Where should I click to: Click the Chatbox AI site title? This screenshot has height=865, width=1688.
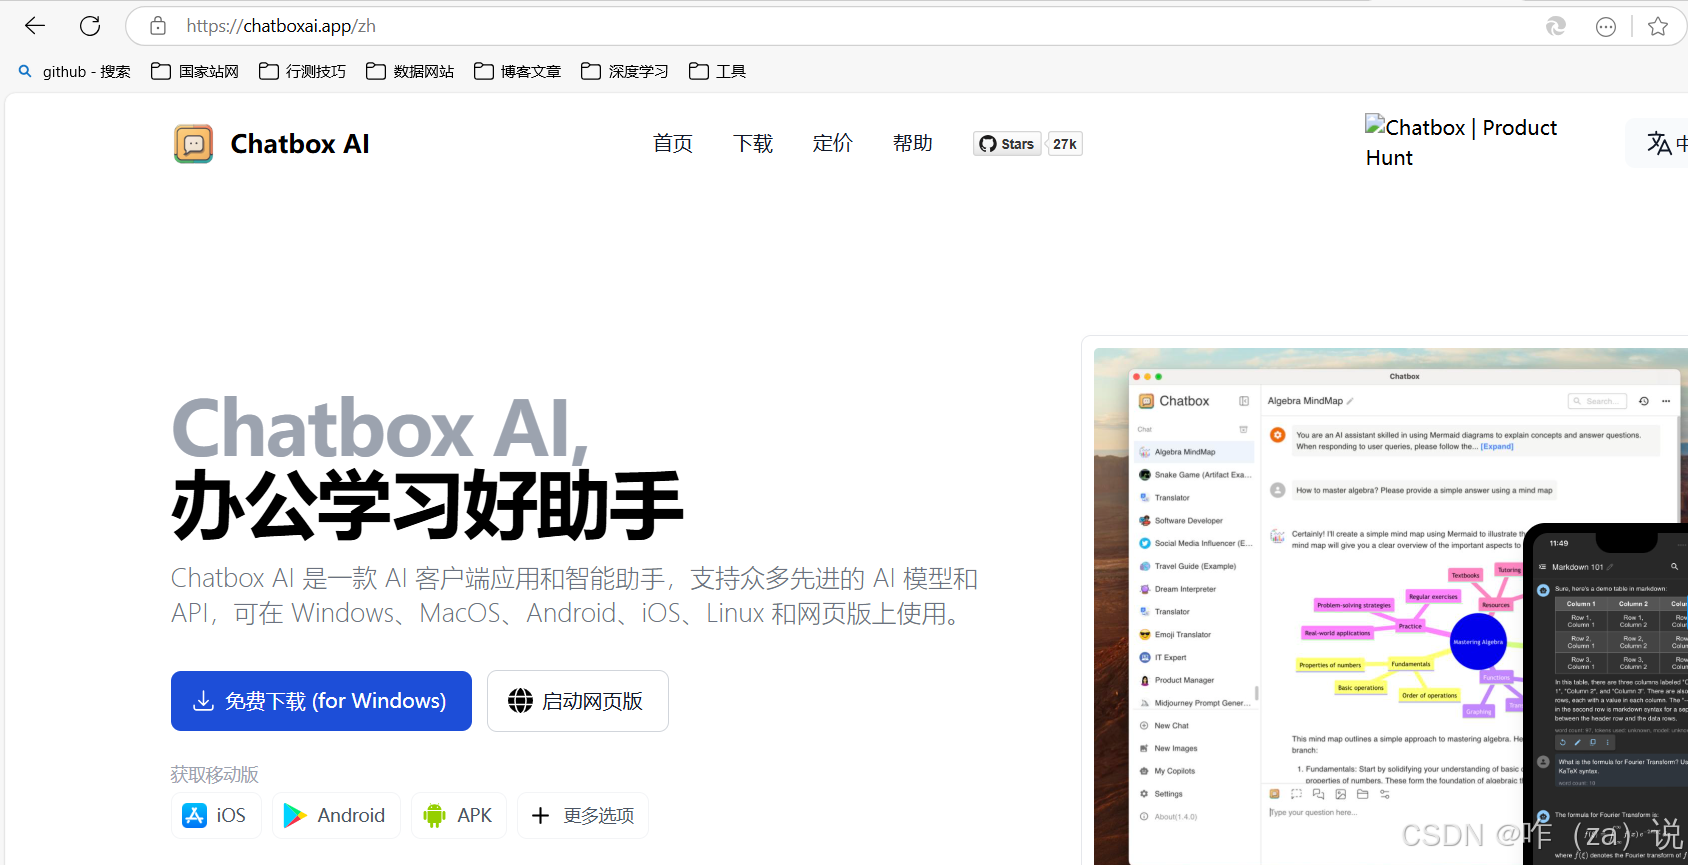300,144
